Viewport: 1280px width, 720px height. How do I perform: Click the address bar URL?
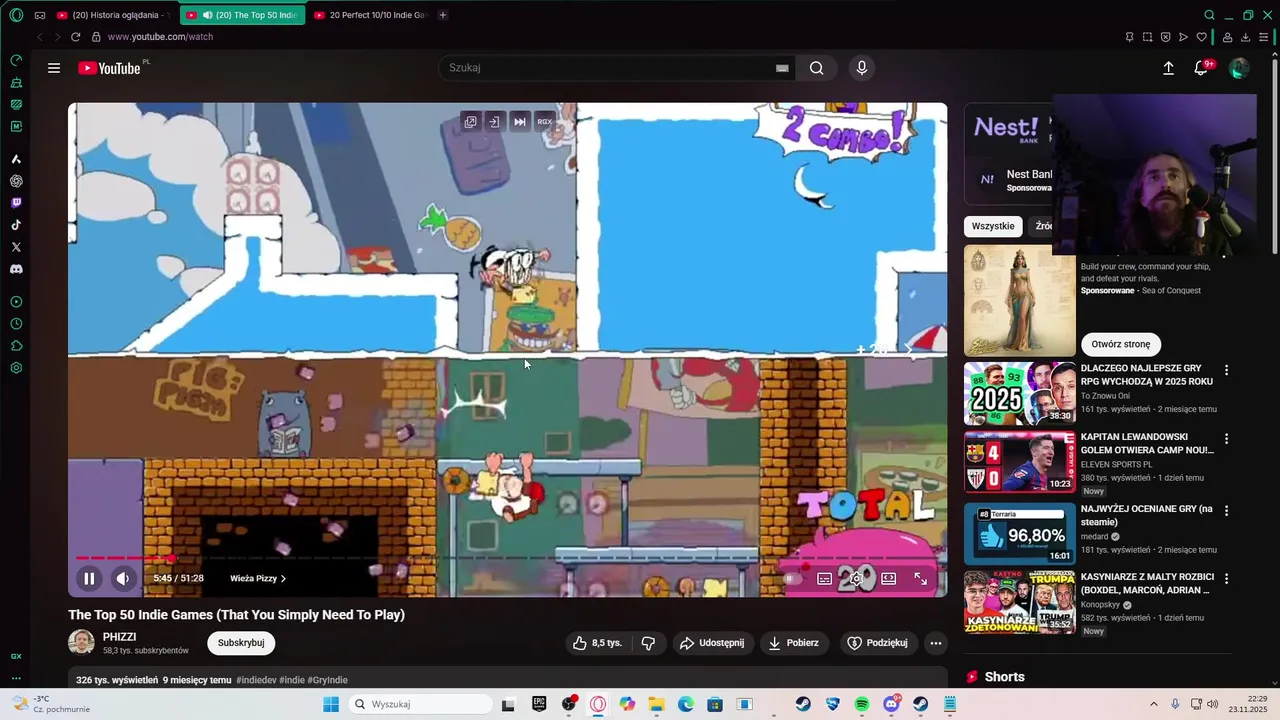tap(160, 37)
